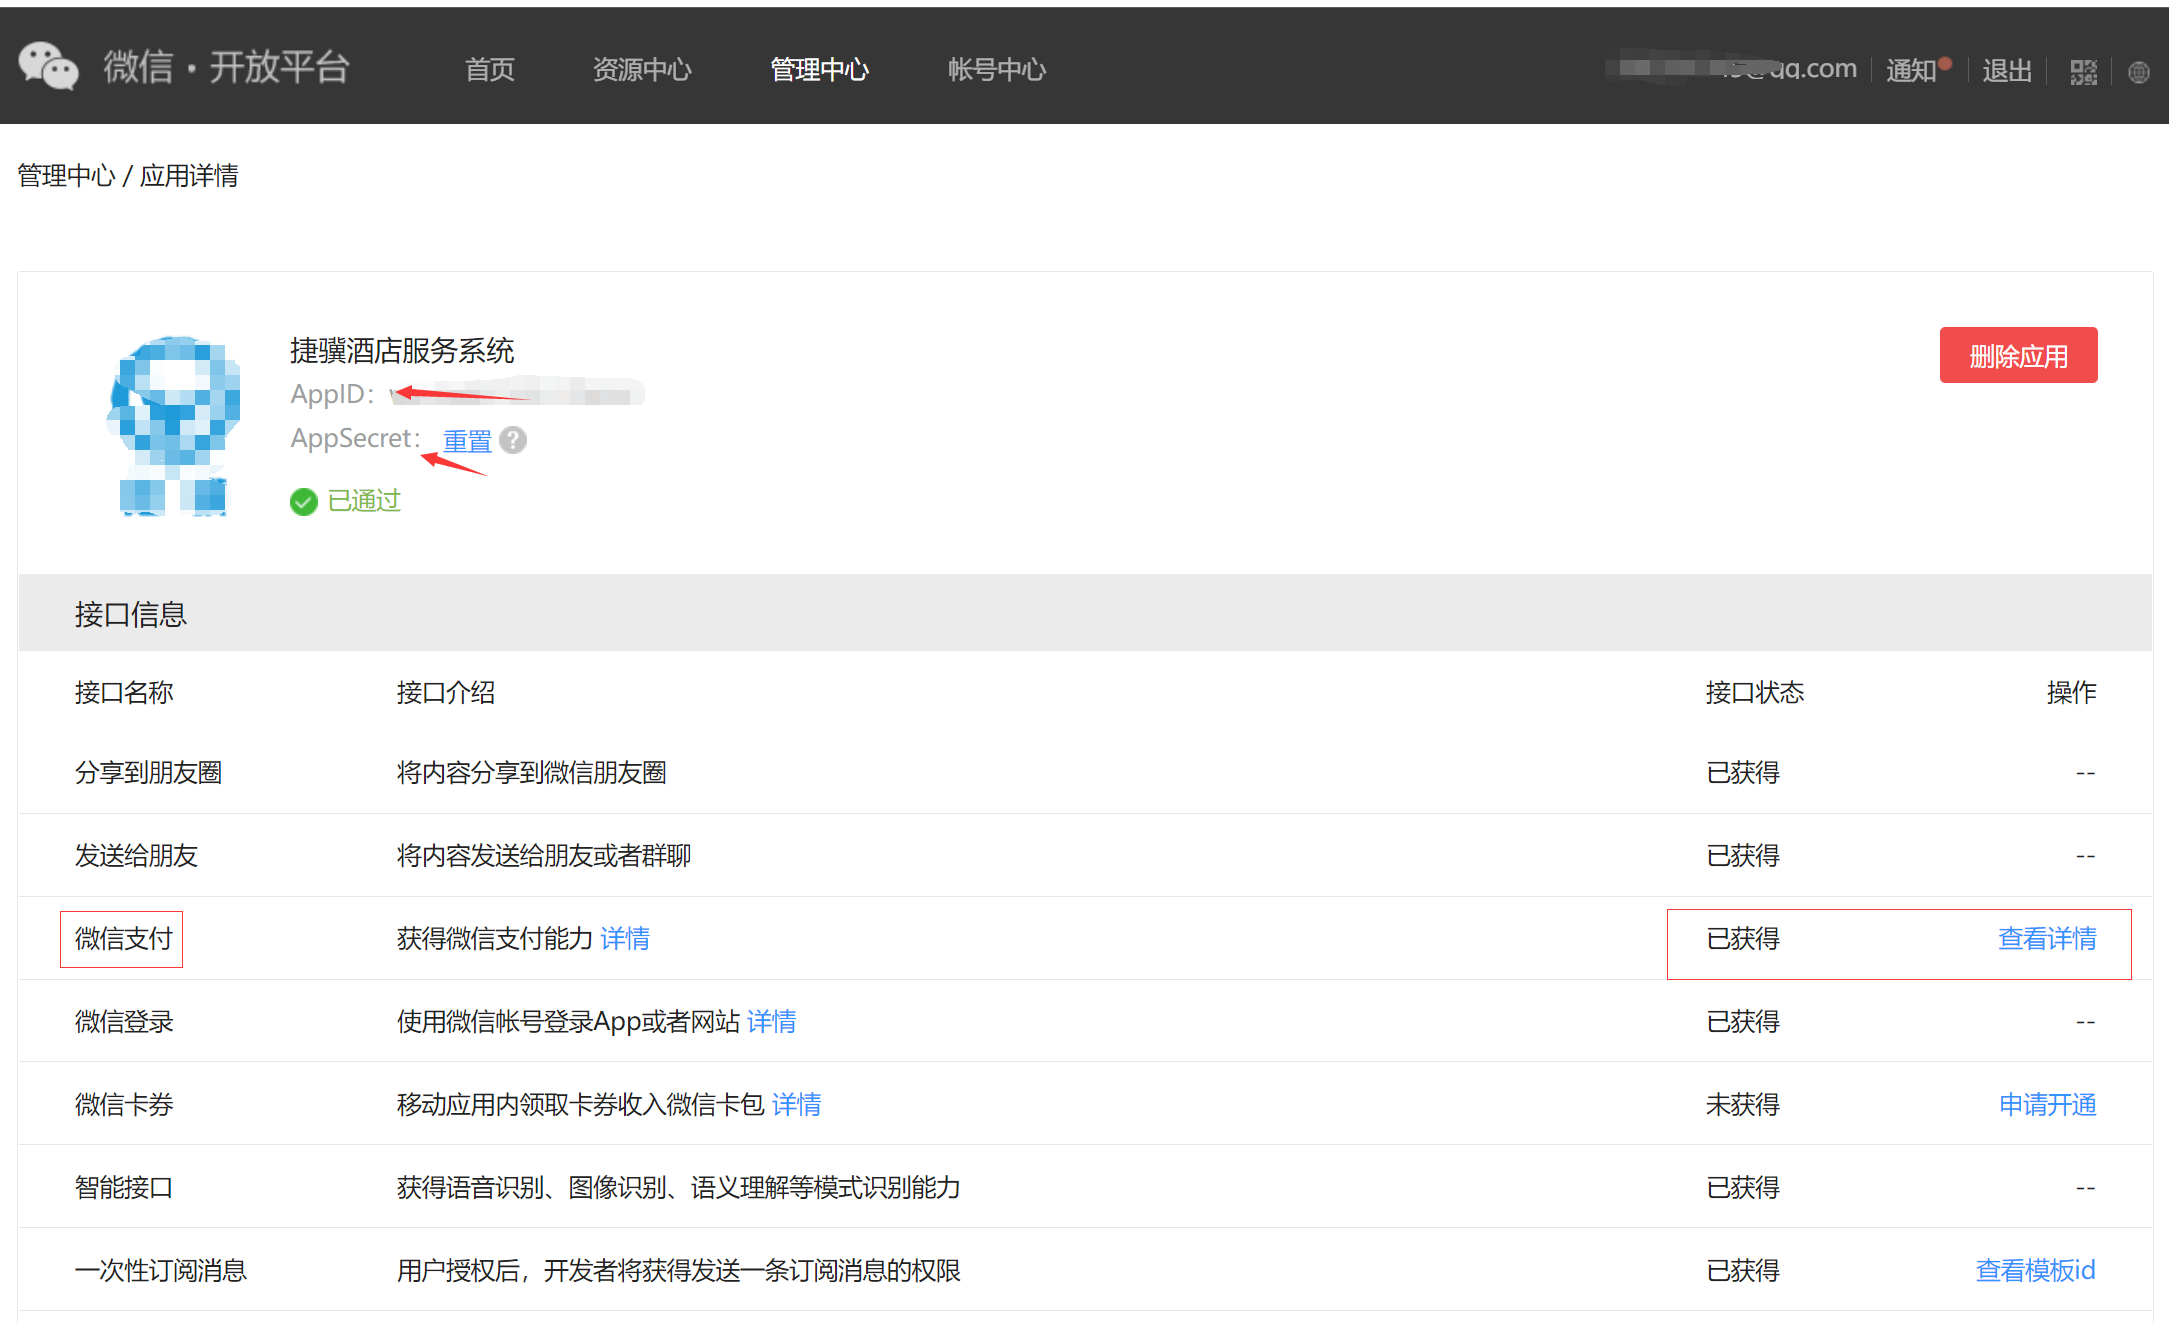Click the AppSecret help question mark icon
The height and width of the screenshot is (1323, 2169).
[513, 440]
